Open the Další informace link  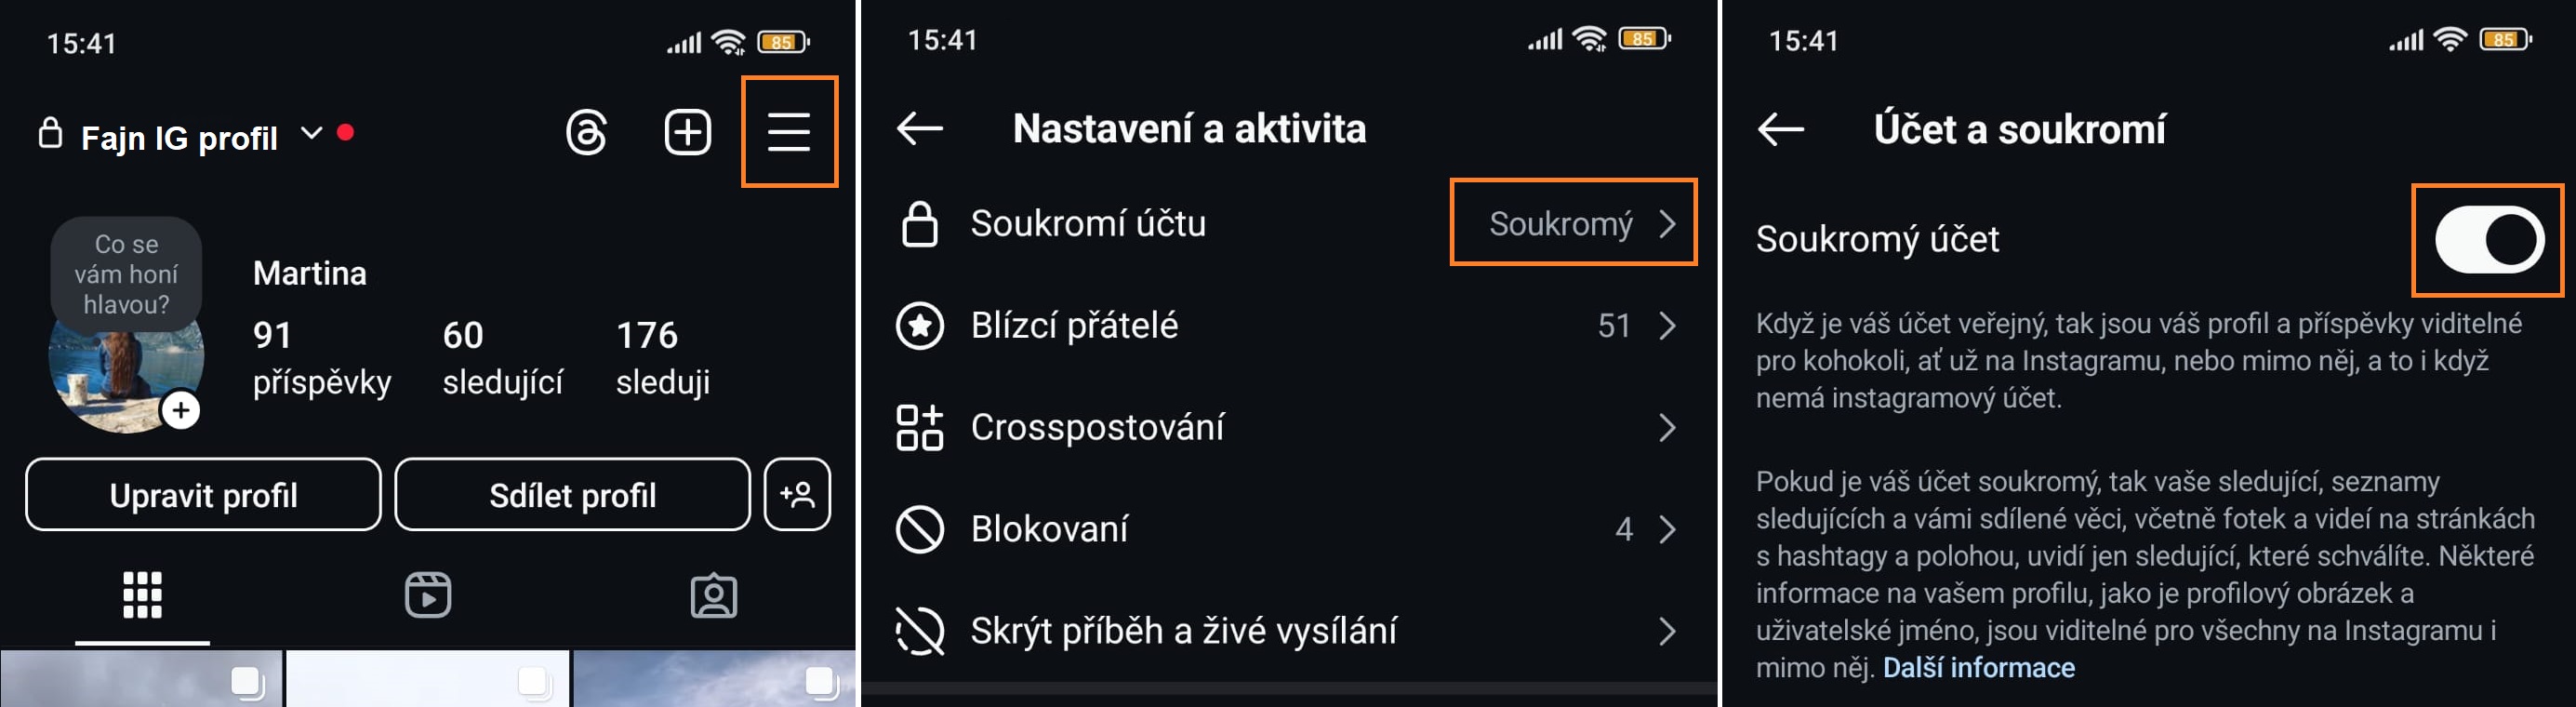1978,668
